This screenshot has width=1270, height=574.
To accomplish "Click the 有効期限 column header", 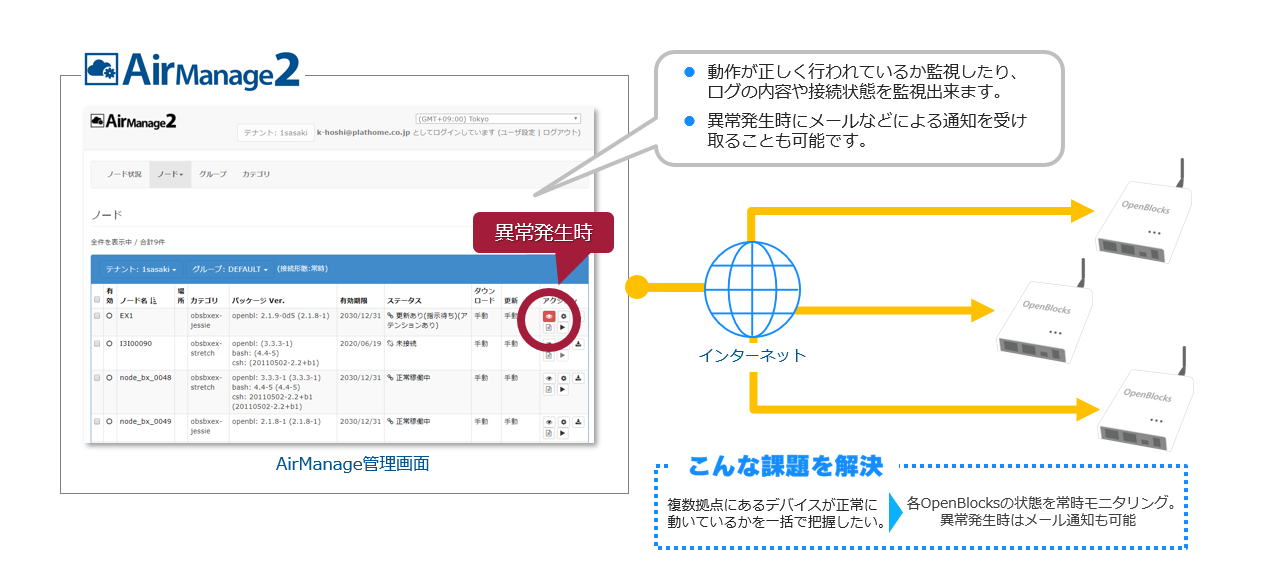I will (x=355, y=300).
